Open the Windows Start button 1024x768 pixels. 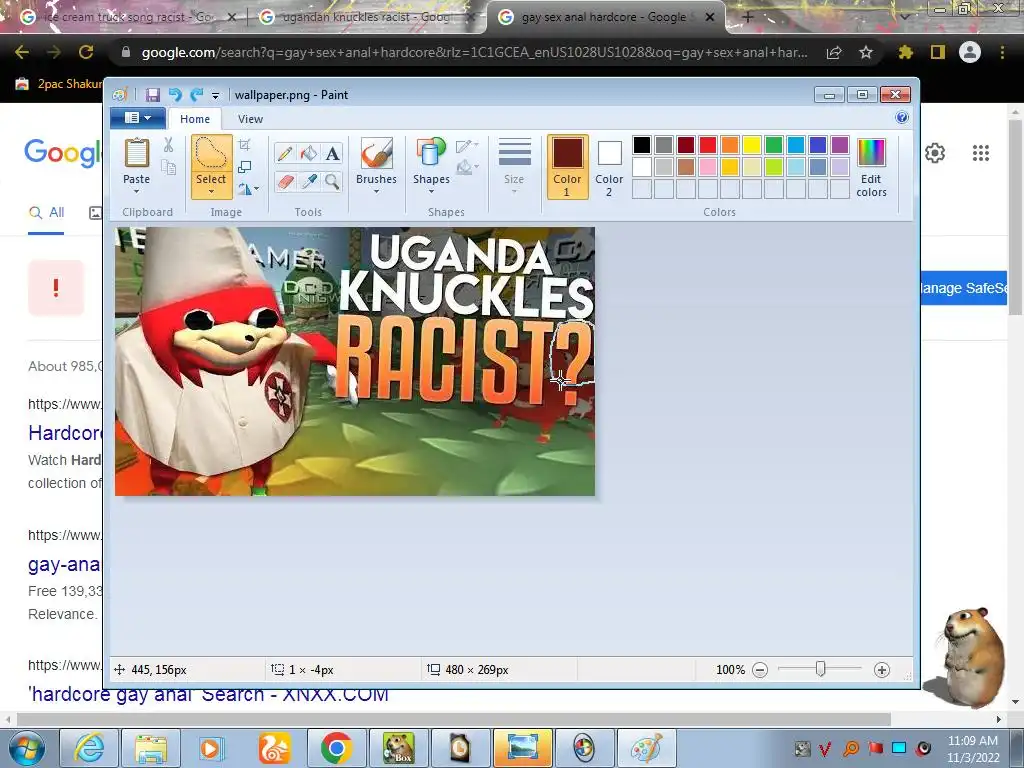pyautogui.click(x=26, y=748)
